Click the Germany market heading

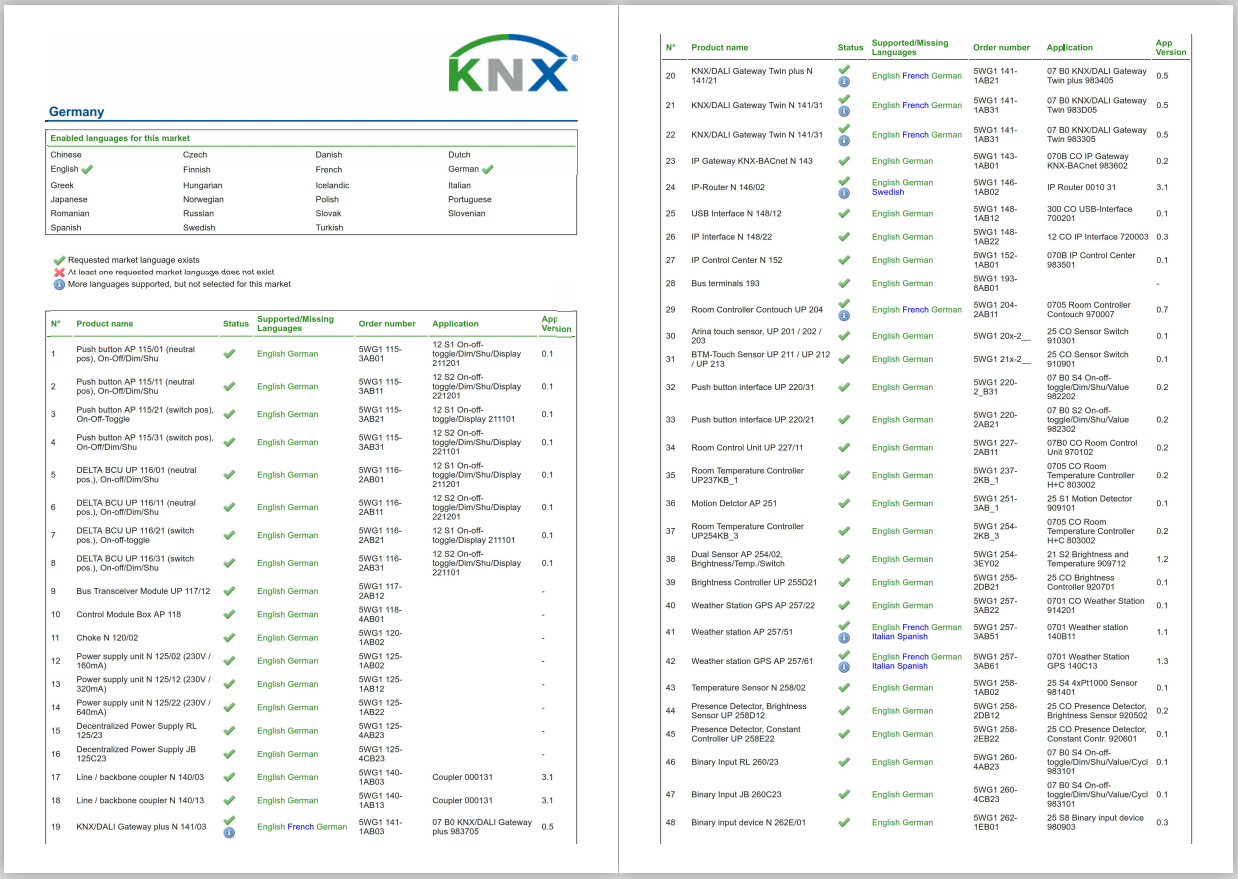76,112
